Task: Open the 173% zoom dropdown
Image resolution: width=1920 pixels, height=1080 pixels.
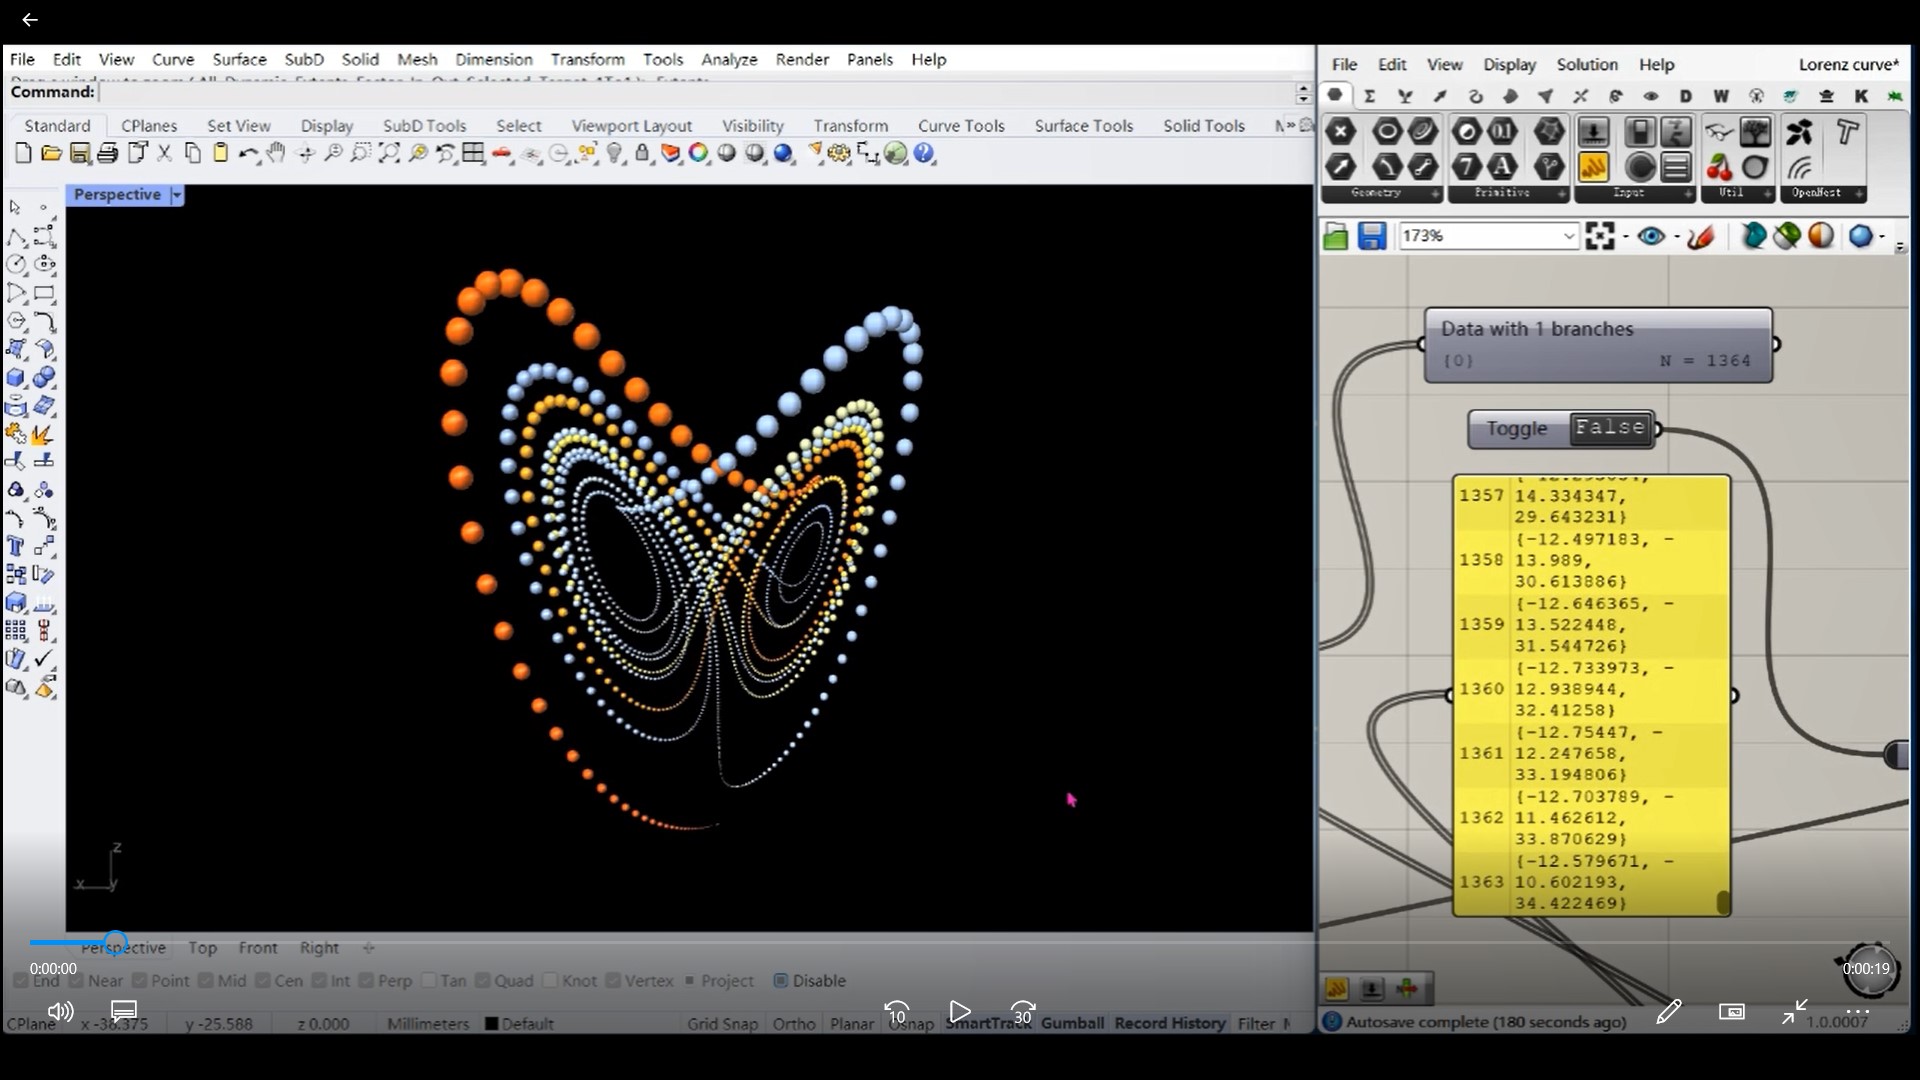Action: click(1568, 236)
